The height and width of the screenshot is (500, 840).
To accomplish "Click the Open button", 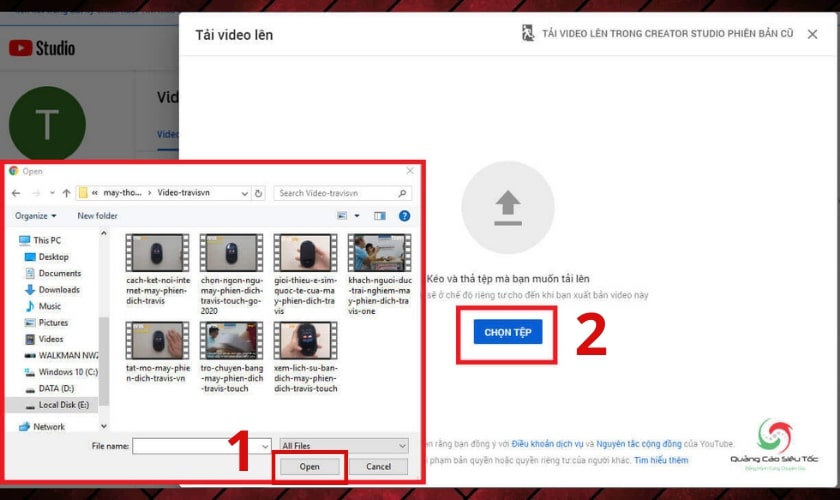I will click(310, 467).
